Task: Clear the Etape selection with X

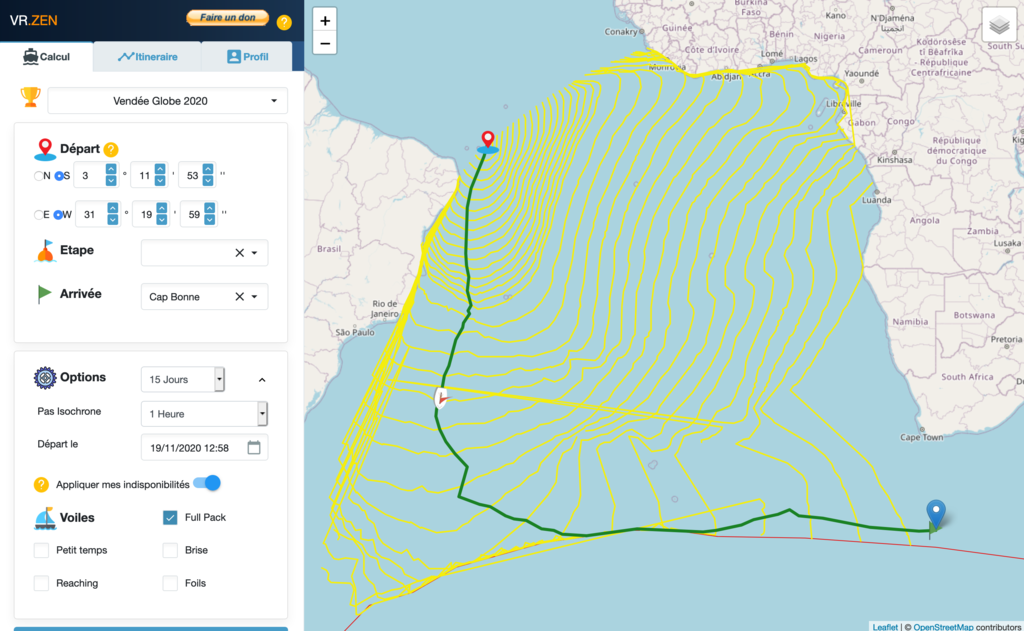Action: (x=239, y=253)
